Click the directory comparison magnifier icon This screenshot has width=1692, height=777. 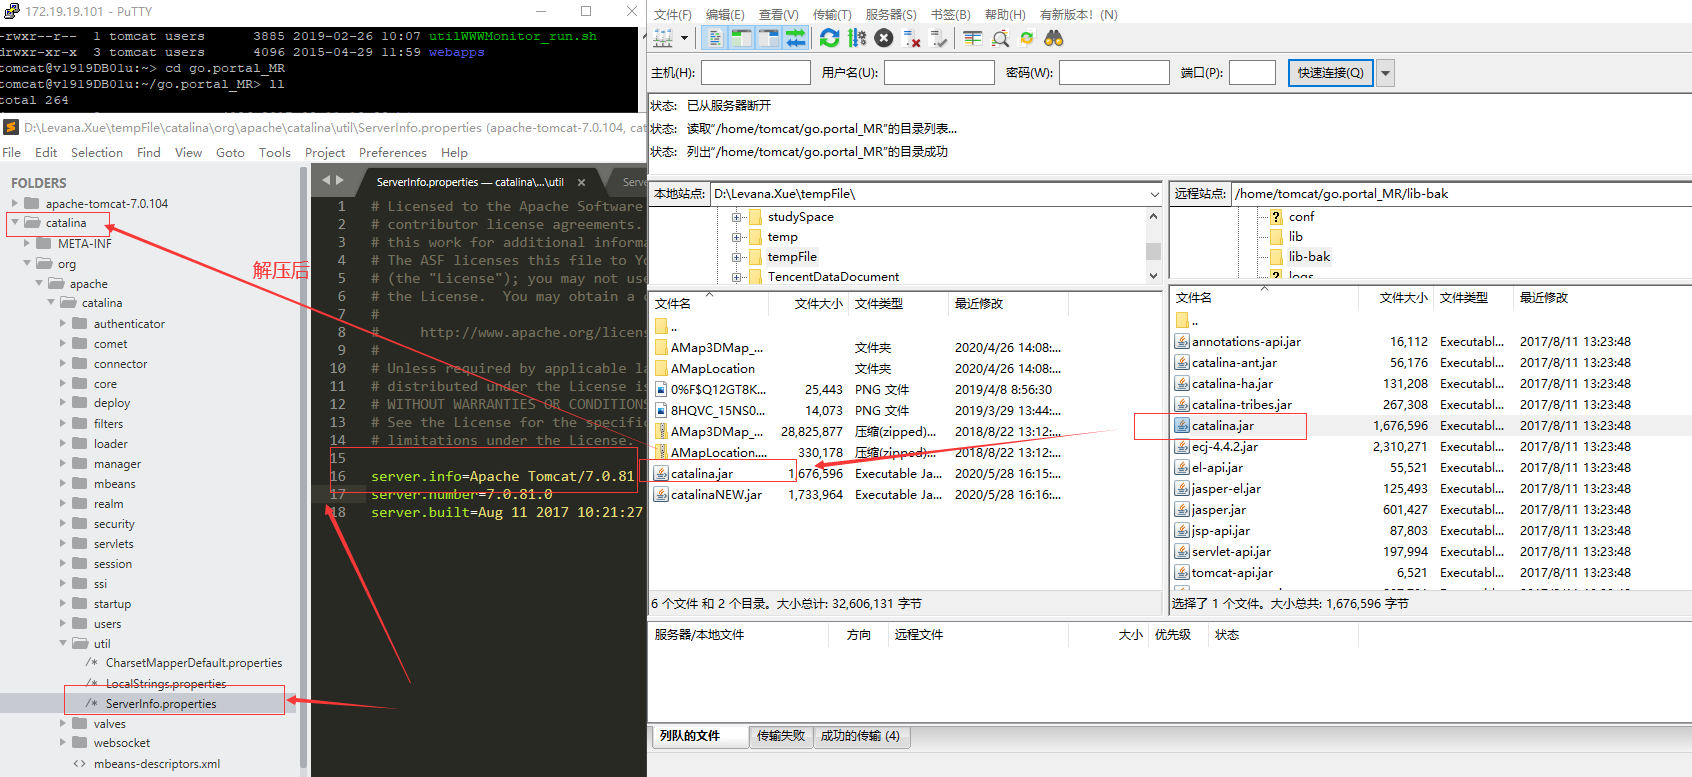pyautogui.click(x=1000, y=38)
